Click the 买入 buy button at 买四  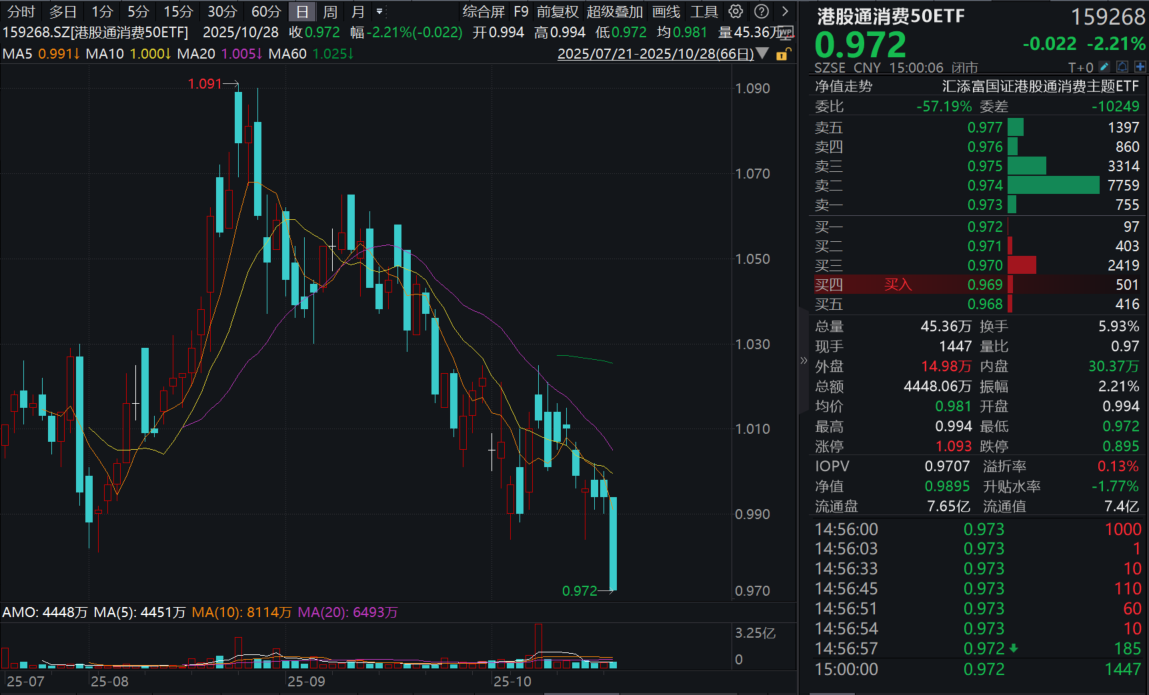tap(898, 285)
